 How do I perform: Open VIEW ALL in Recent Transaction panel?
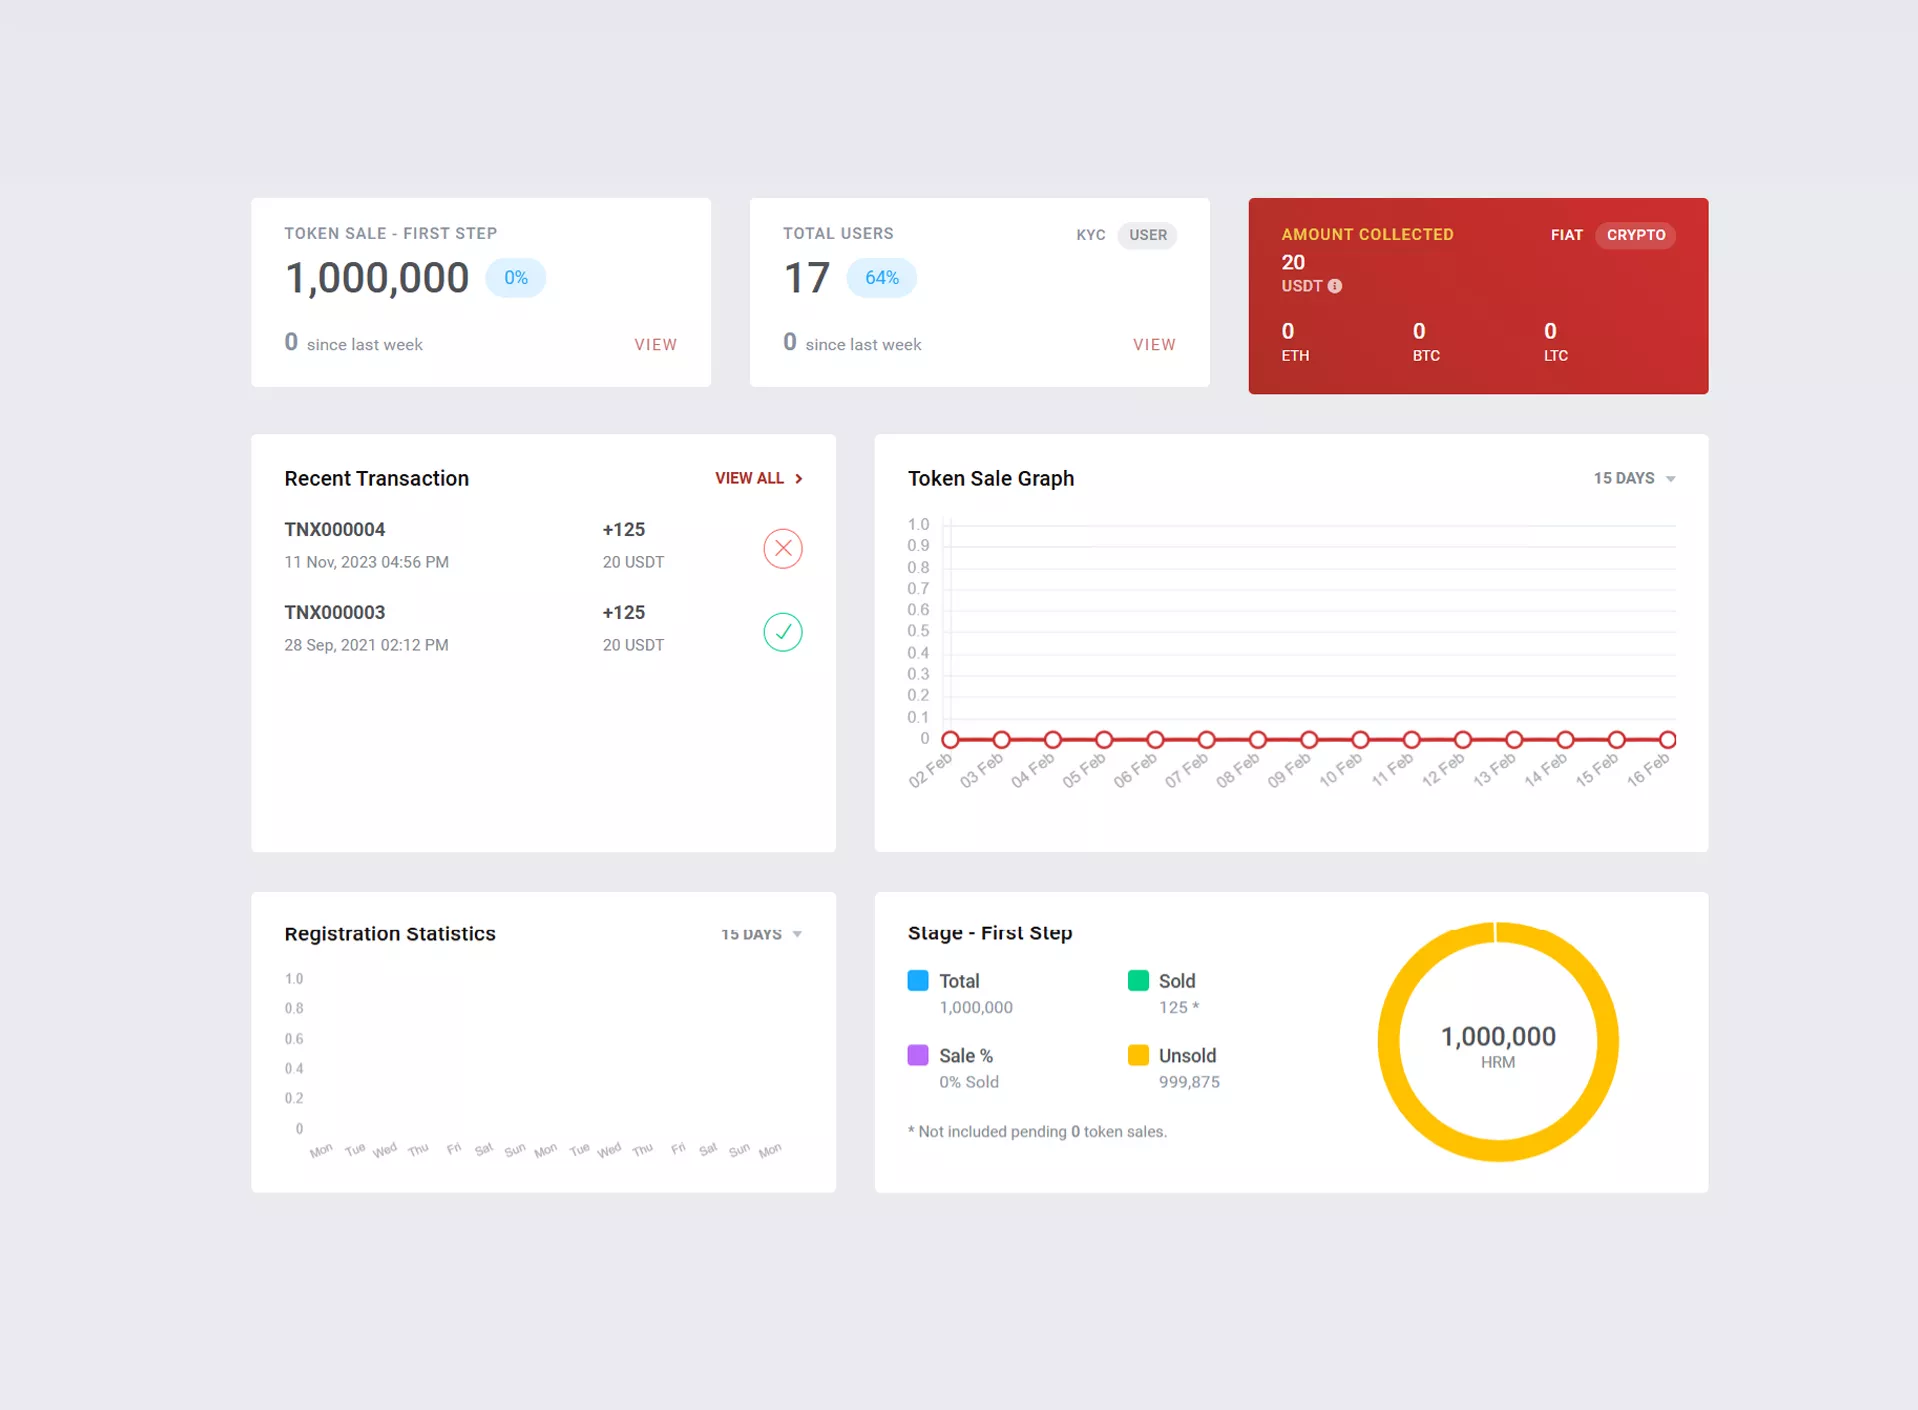tap(748, 478)
